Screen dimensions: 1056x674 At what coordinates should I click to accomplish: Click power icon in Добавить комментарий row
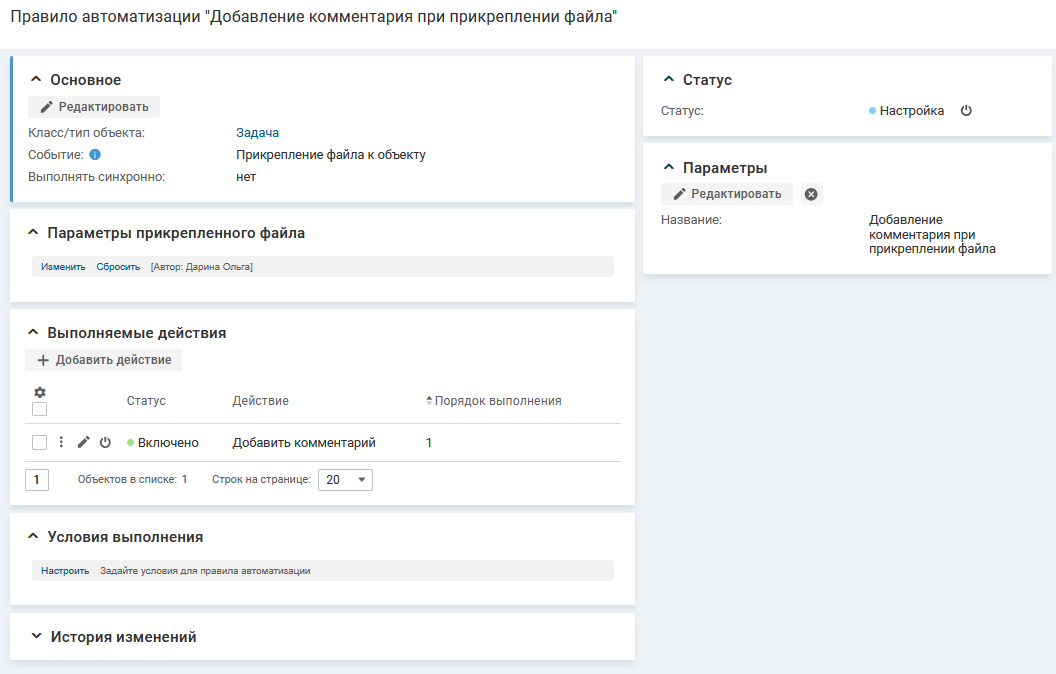[105, 442]
